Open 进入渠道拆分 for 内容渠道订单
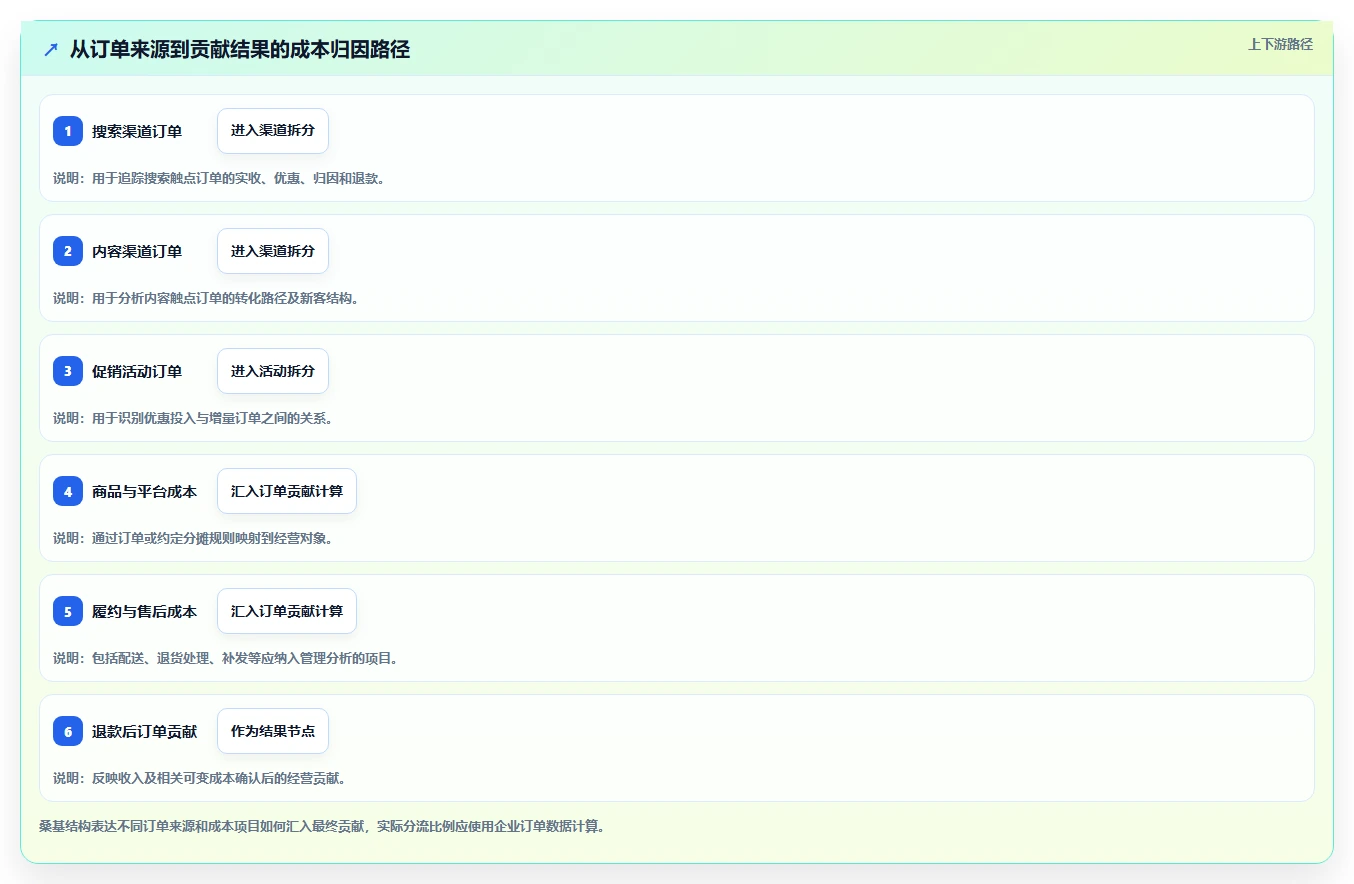 273,251
